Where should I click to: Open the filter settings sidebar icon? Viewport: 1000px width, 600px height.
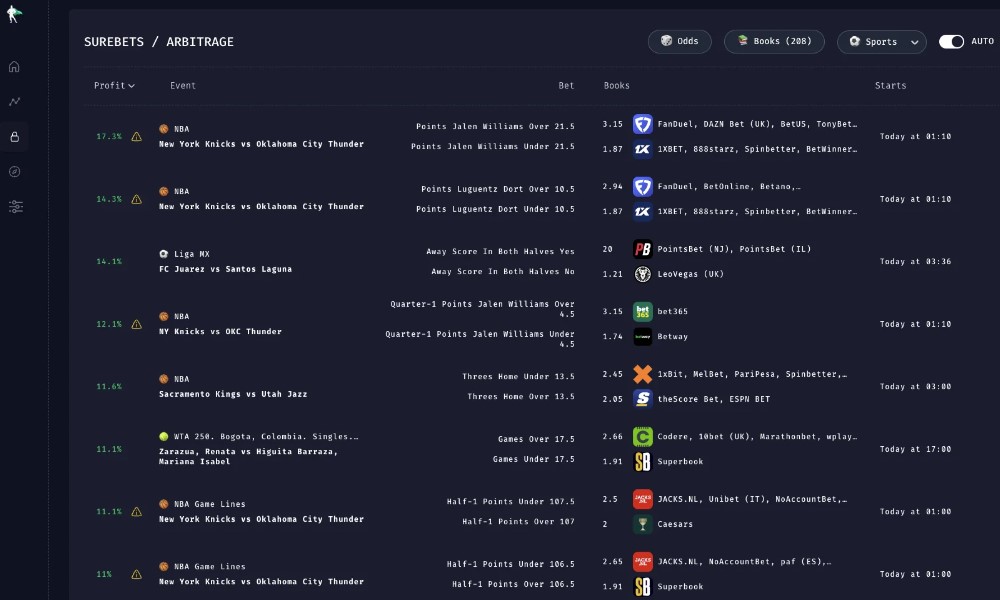click(x=14, y=206)
